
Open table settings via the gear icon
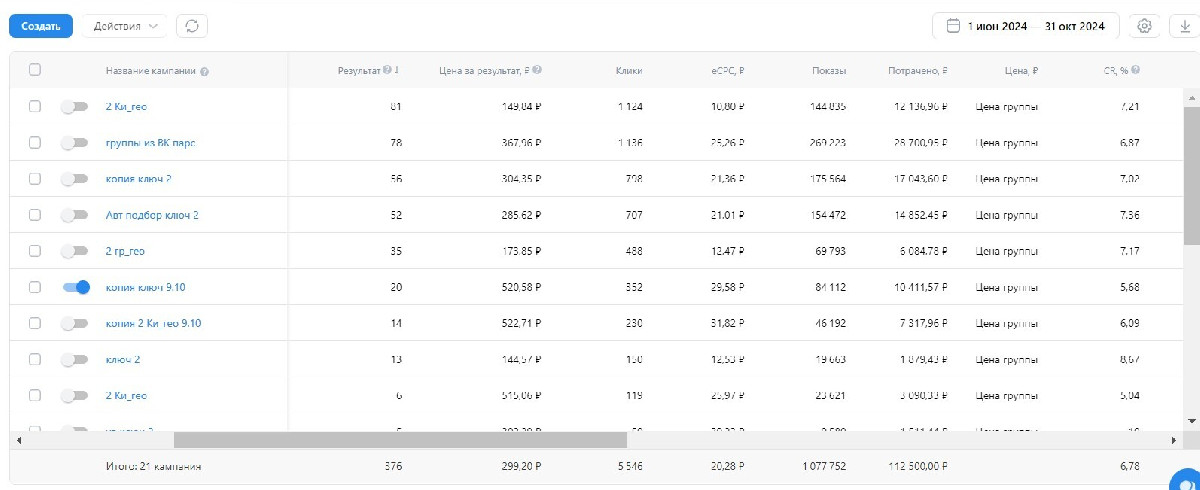click(1145, 27)
